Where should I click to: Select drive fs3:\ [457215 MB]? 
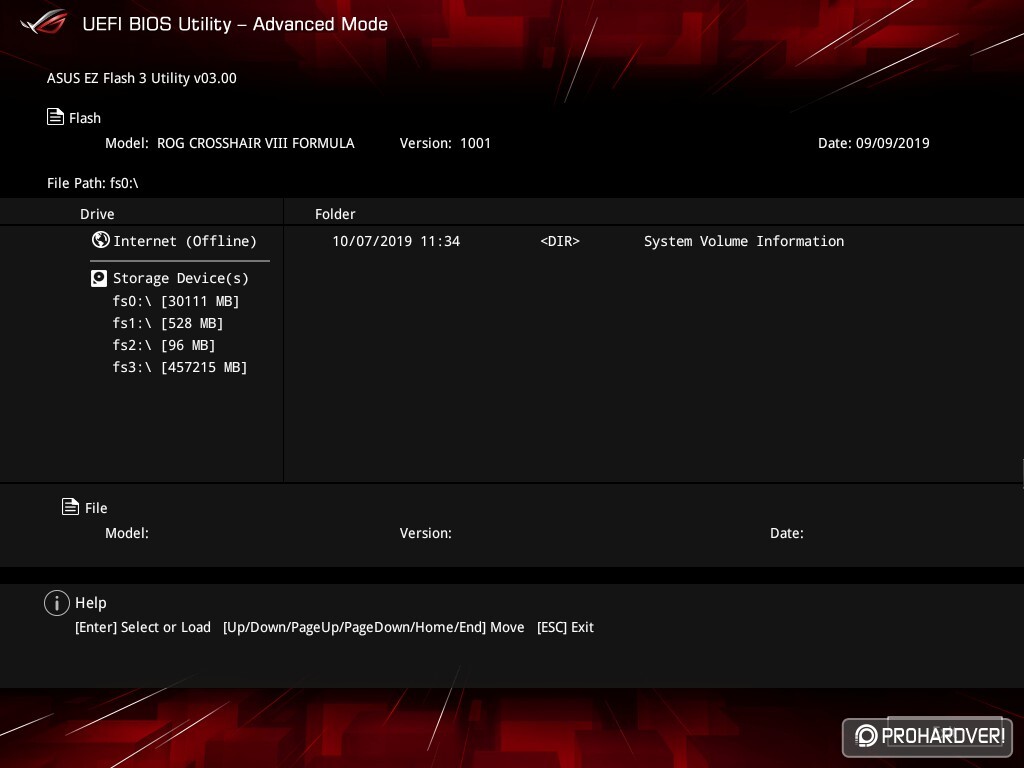point(180,367)
